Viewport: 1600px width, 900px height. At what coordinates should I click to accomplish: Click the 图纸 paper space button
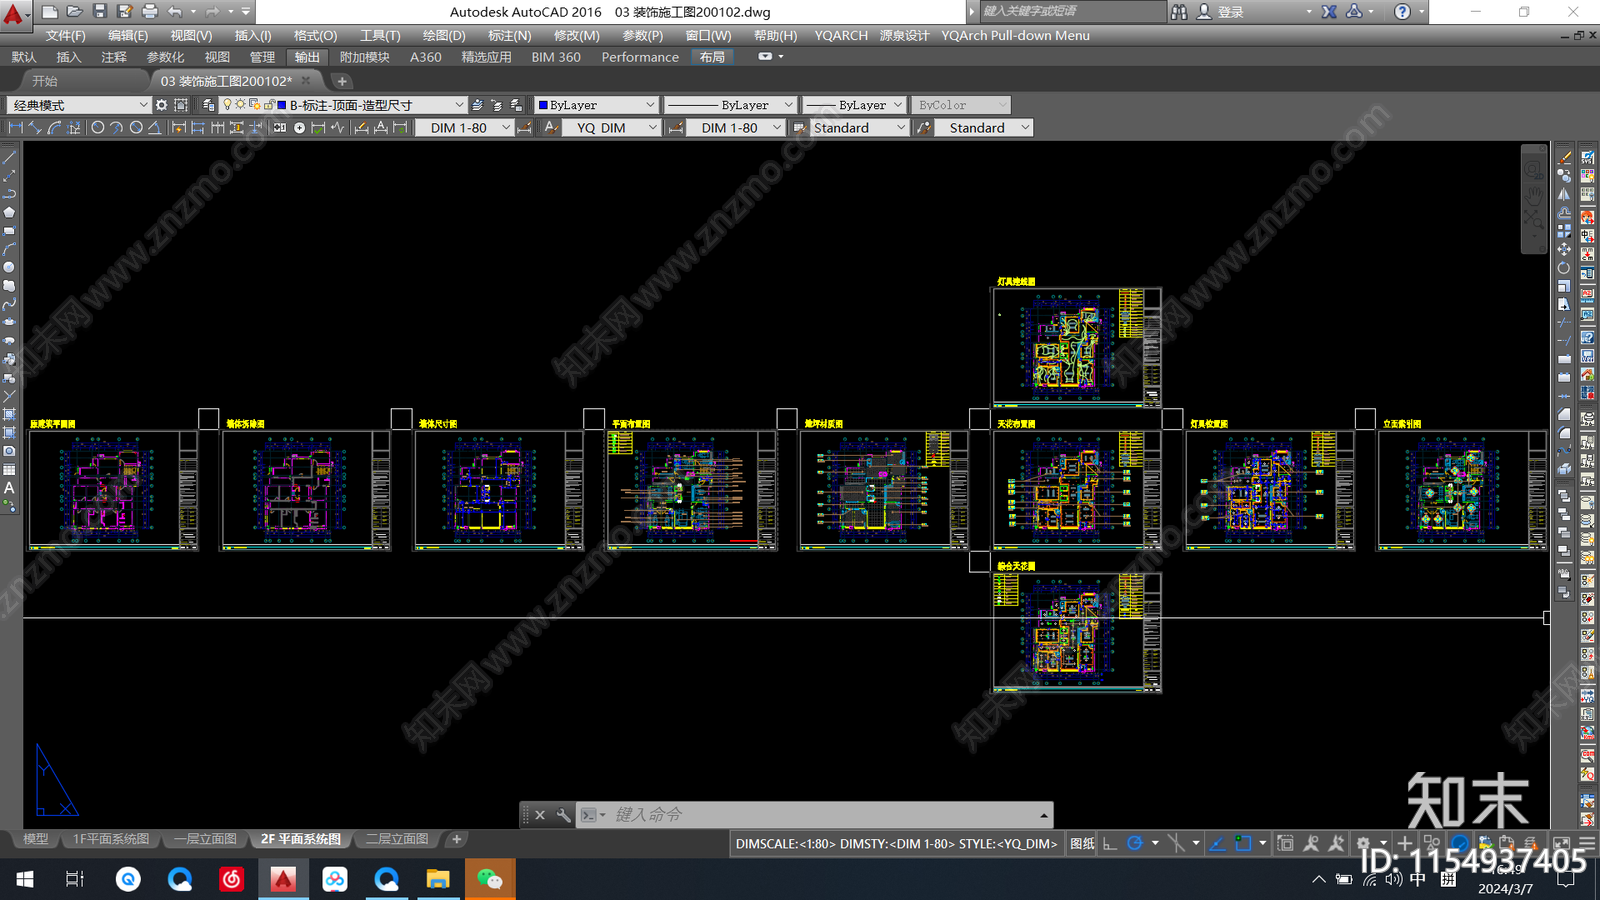[x=1082, y=844]
